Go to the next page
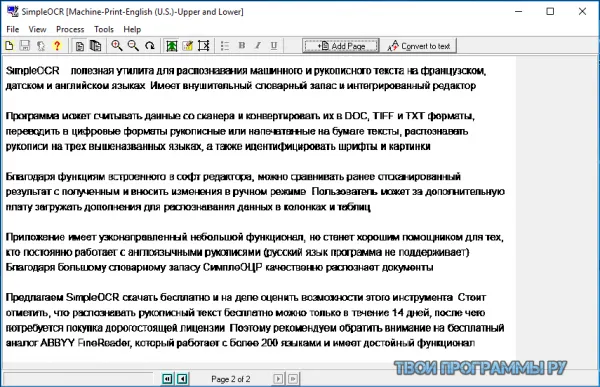The image size is (600, 387). [278, 379]
